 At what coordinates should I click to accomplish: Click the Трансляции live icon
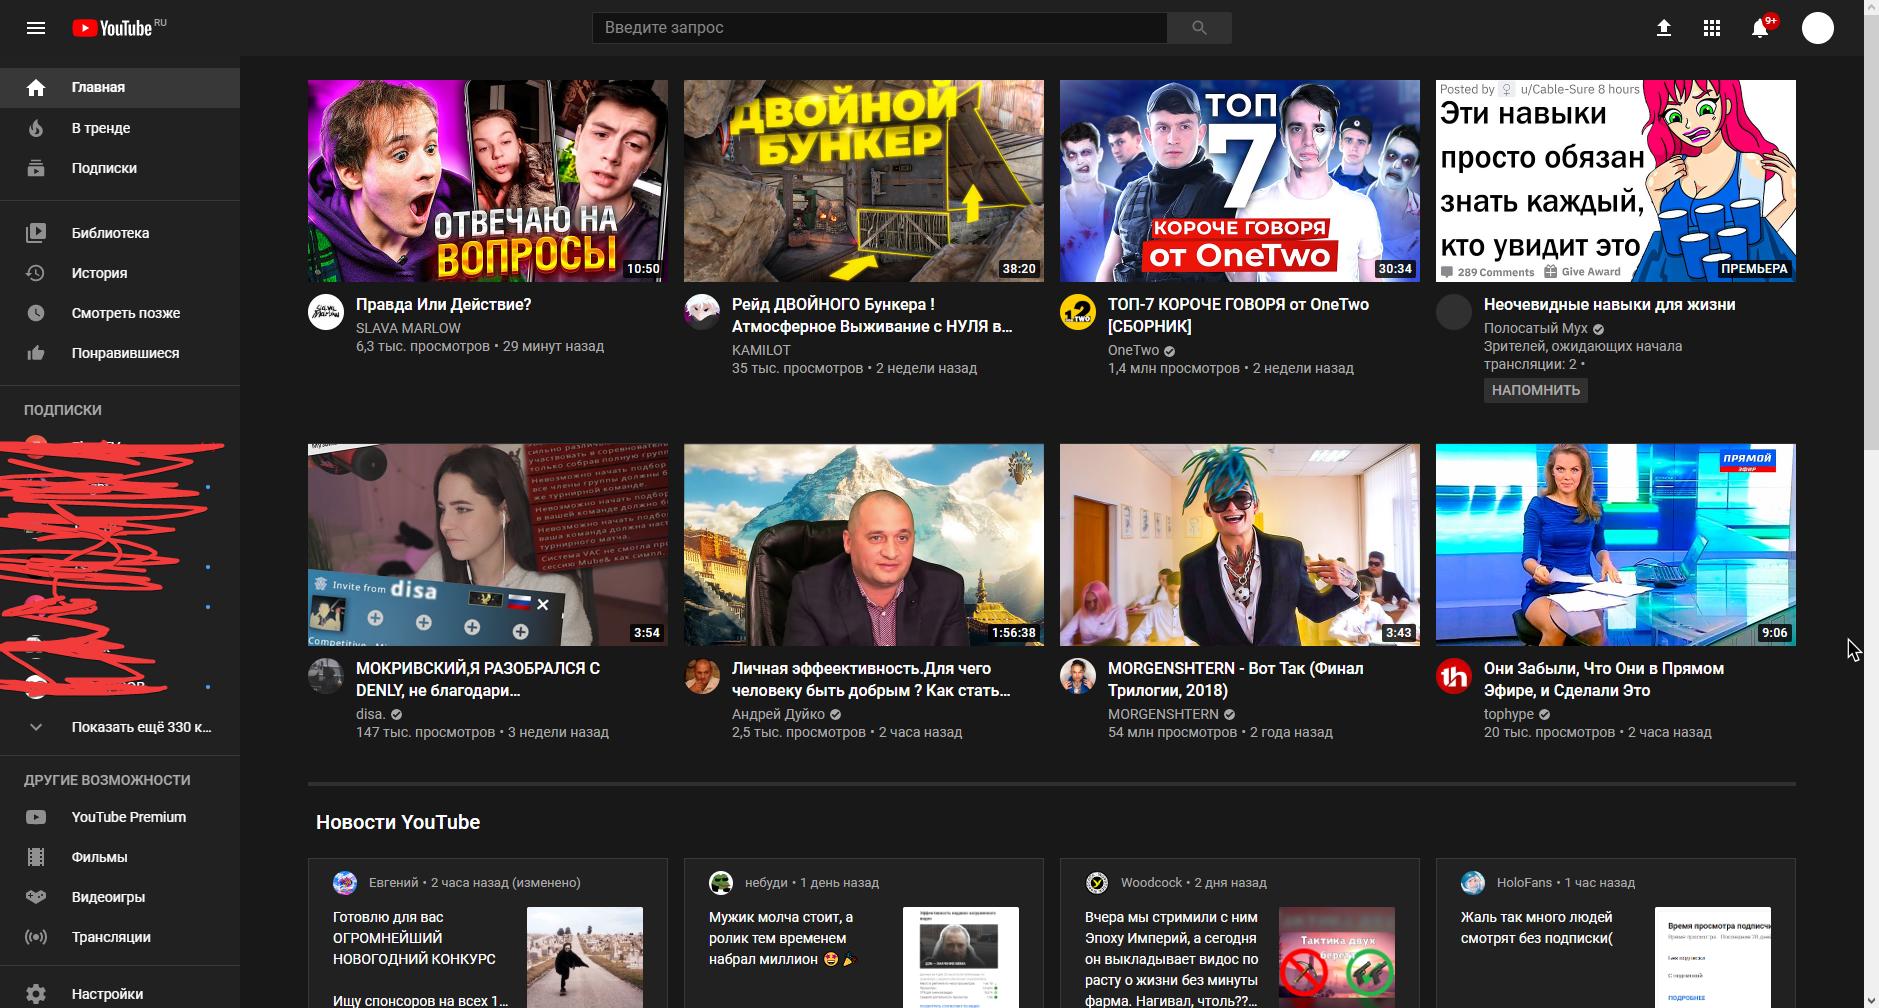tap(36, 937)
